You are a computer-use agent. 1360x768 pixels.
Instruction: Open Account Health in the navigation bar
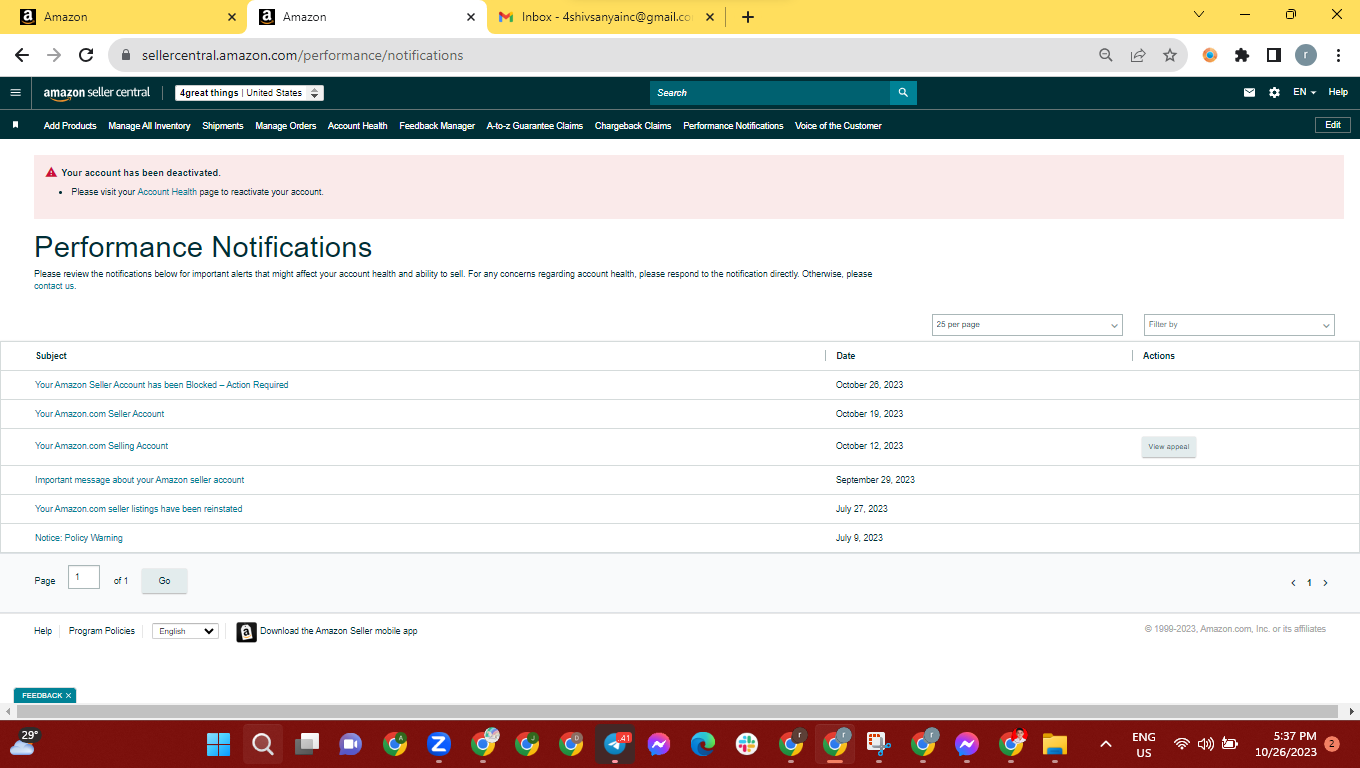[358, 126]
